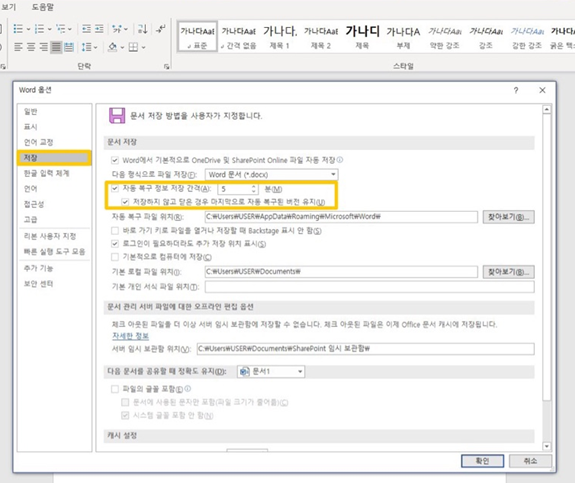The height and width of the screenshot is (483, 575).
Task: Click distribute text alignment icon
Action: click(69, 47)
